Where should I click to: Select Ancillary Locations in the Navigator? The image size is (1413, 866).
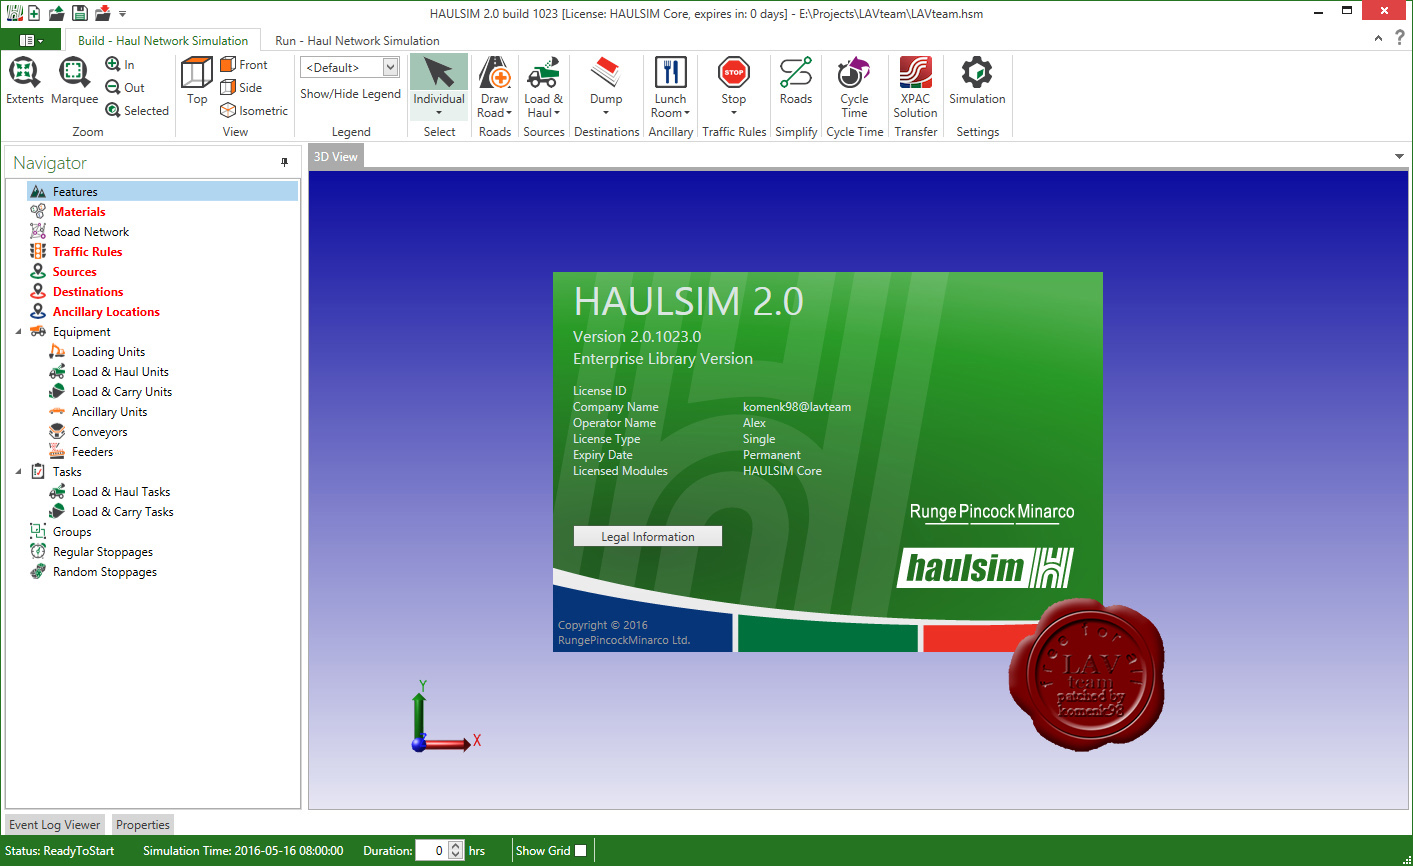(x=106, y=311)
